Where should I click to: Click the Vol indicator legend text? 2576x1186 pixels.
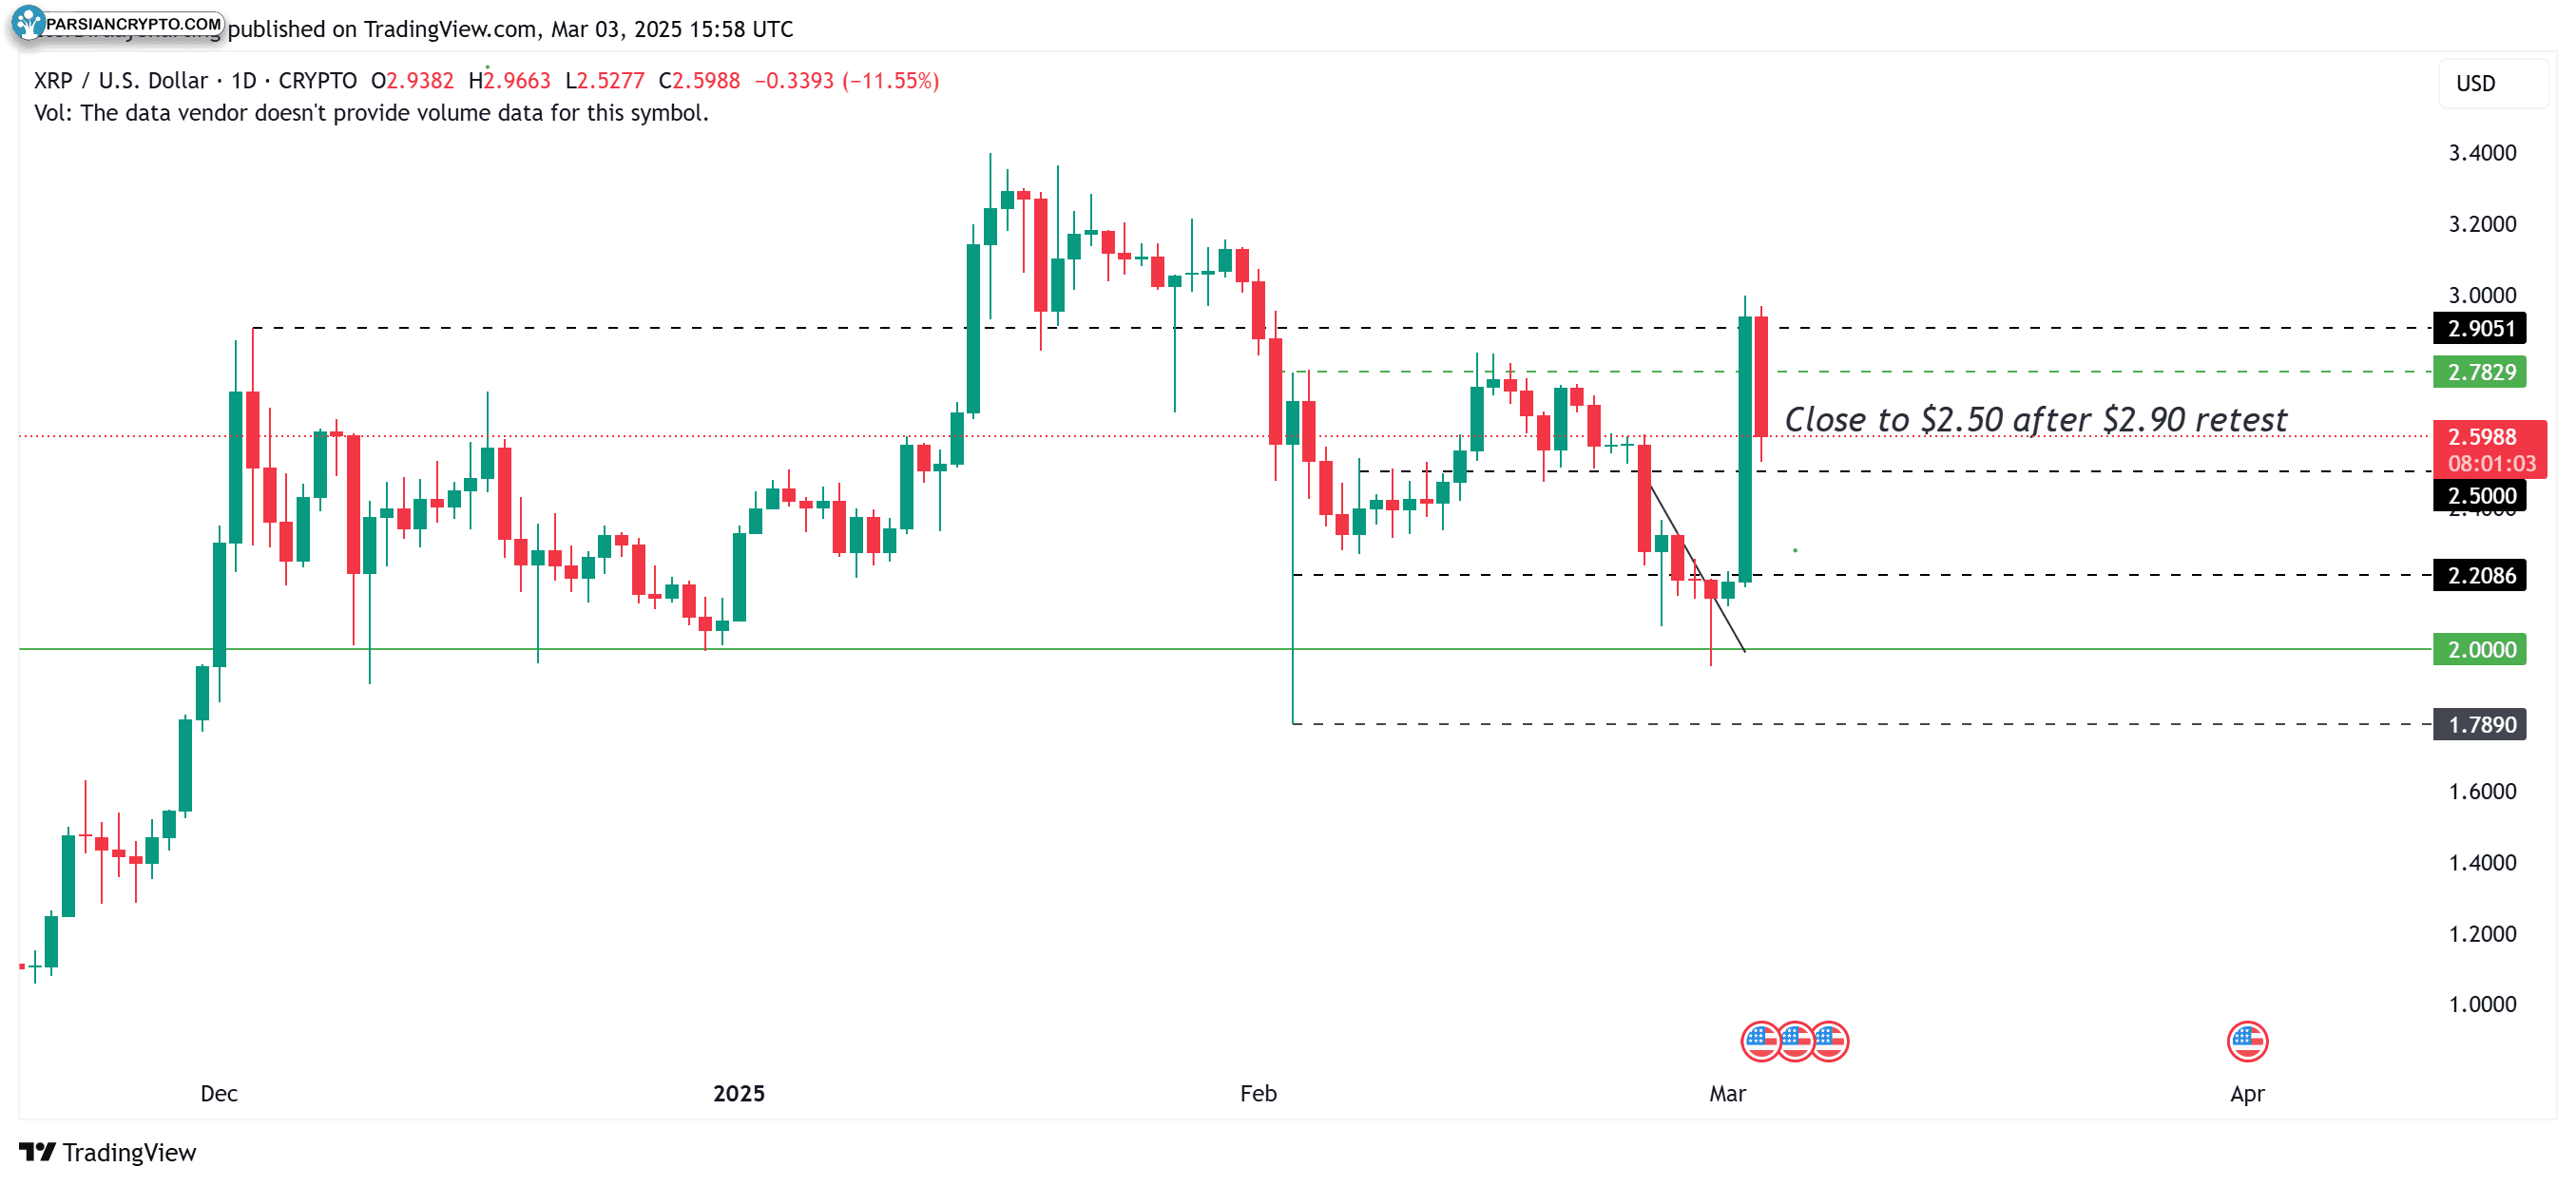(x=371, y=113)
